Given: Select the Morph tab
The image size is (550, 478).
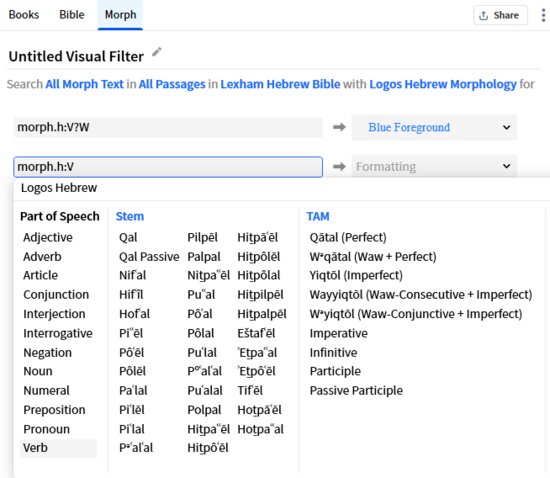Looking at the screenshot, I should (120, 15).
